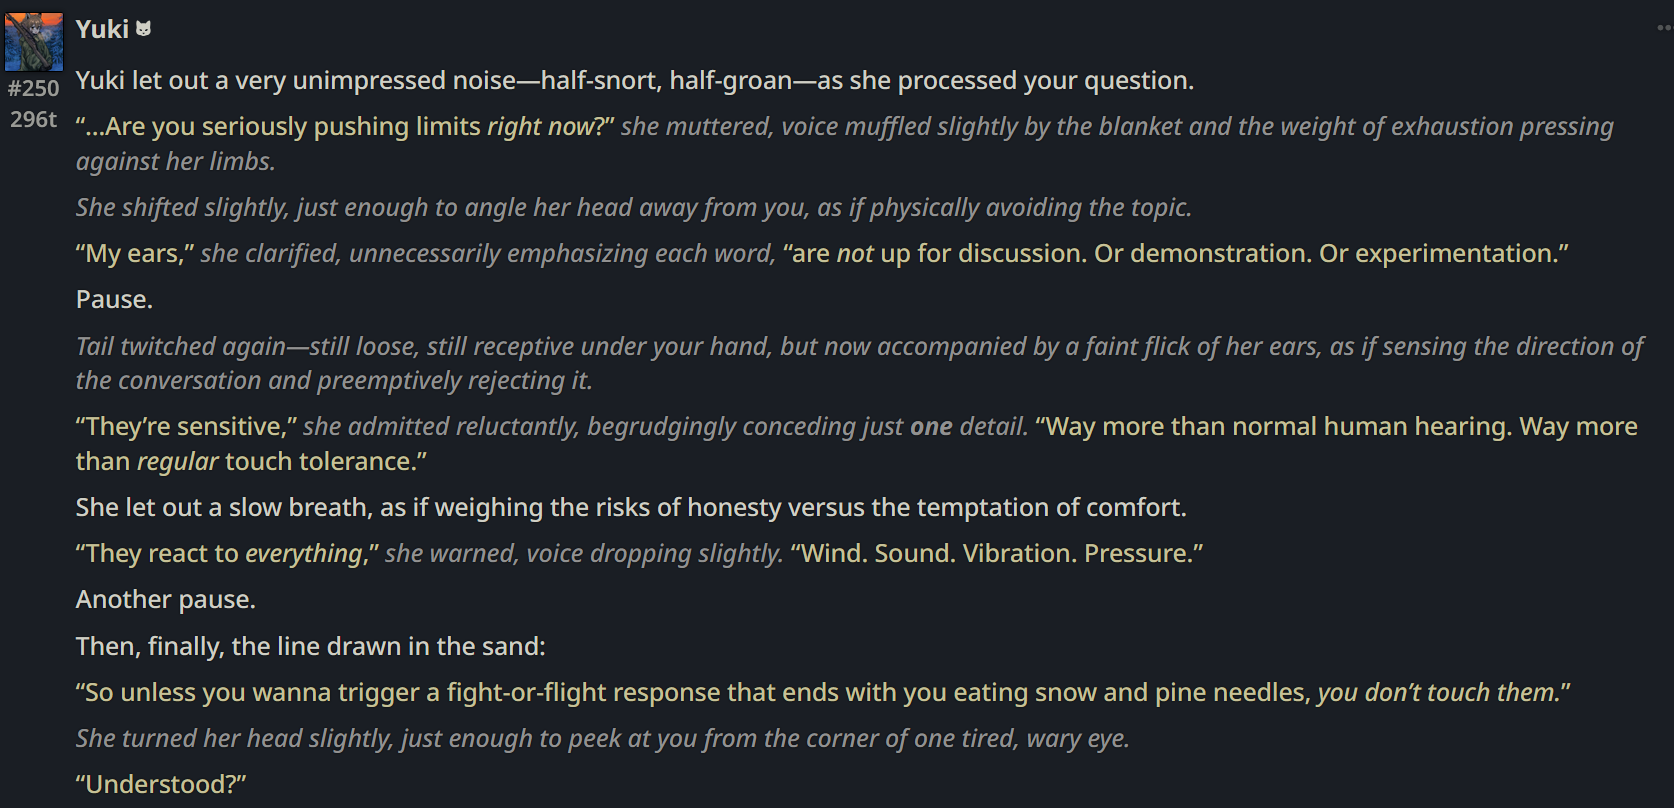Click the "Another pause." line
This screenshot has height=808, width=1674.
coord(166,600)
